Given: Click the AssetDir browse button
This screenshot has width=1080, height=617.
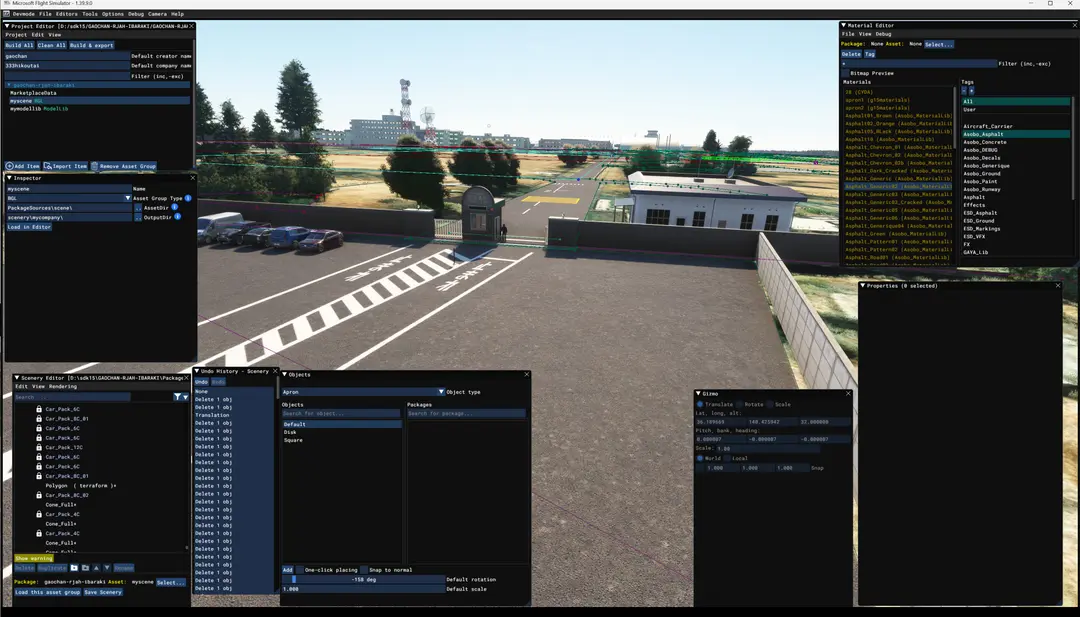Looking at the screenshot, I should (138, 207).
